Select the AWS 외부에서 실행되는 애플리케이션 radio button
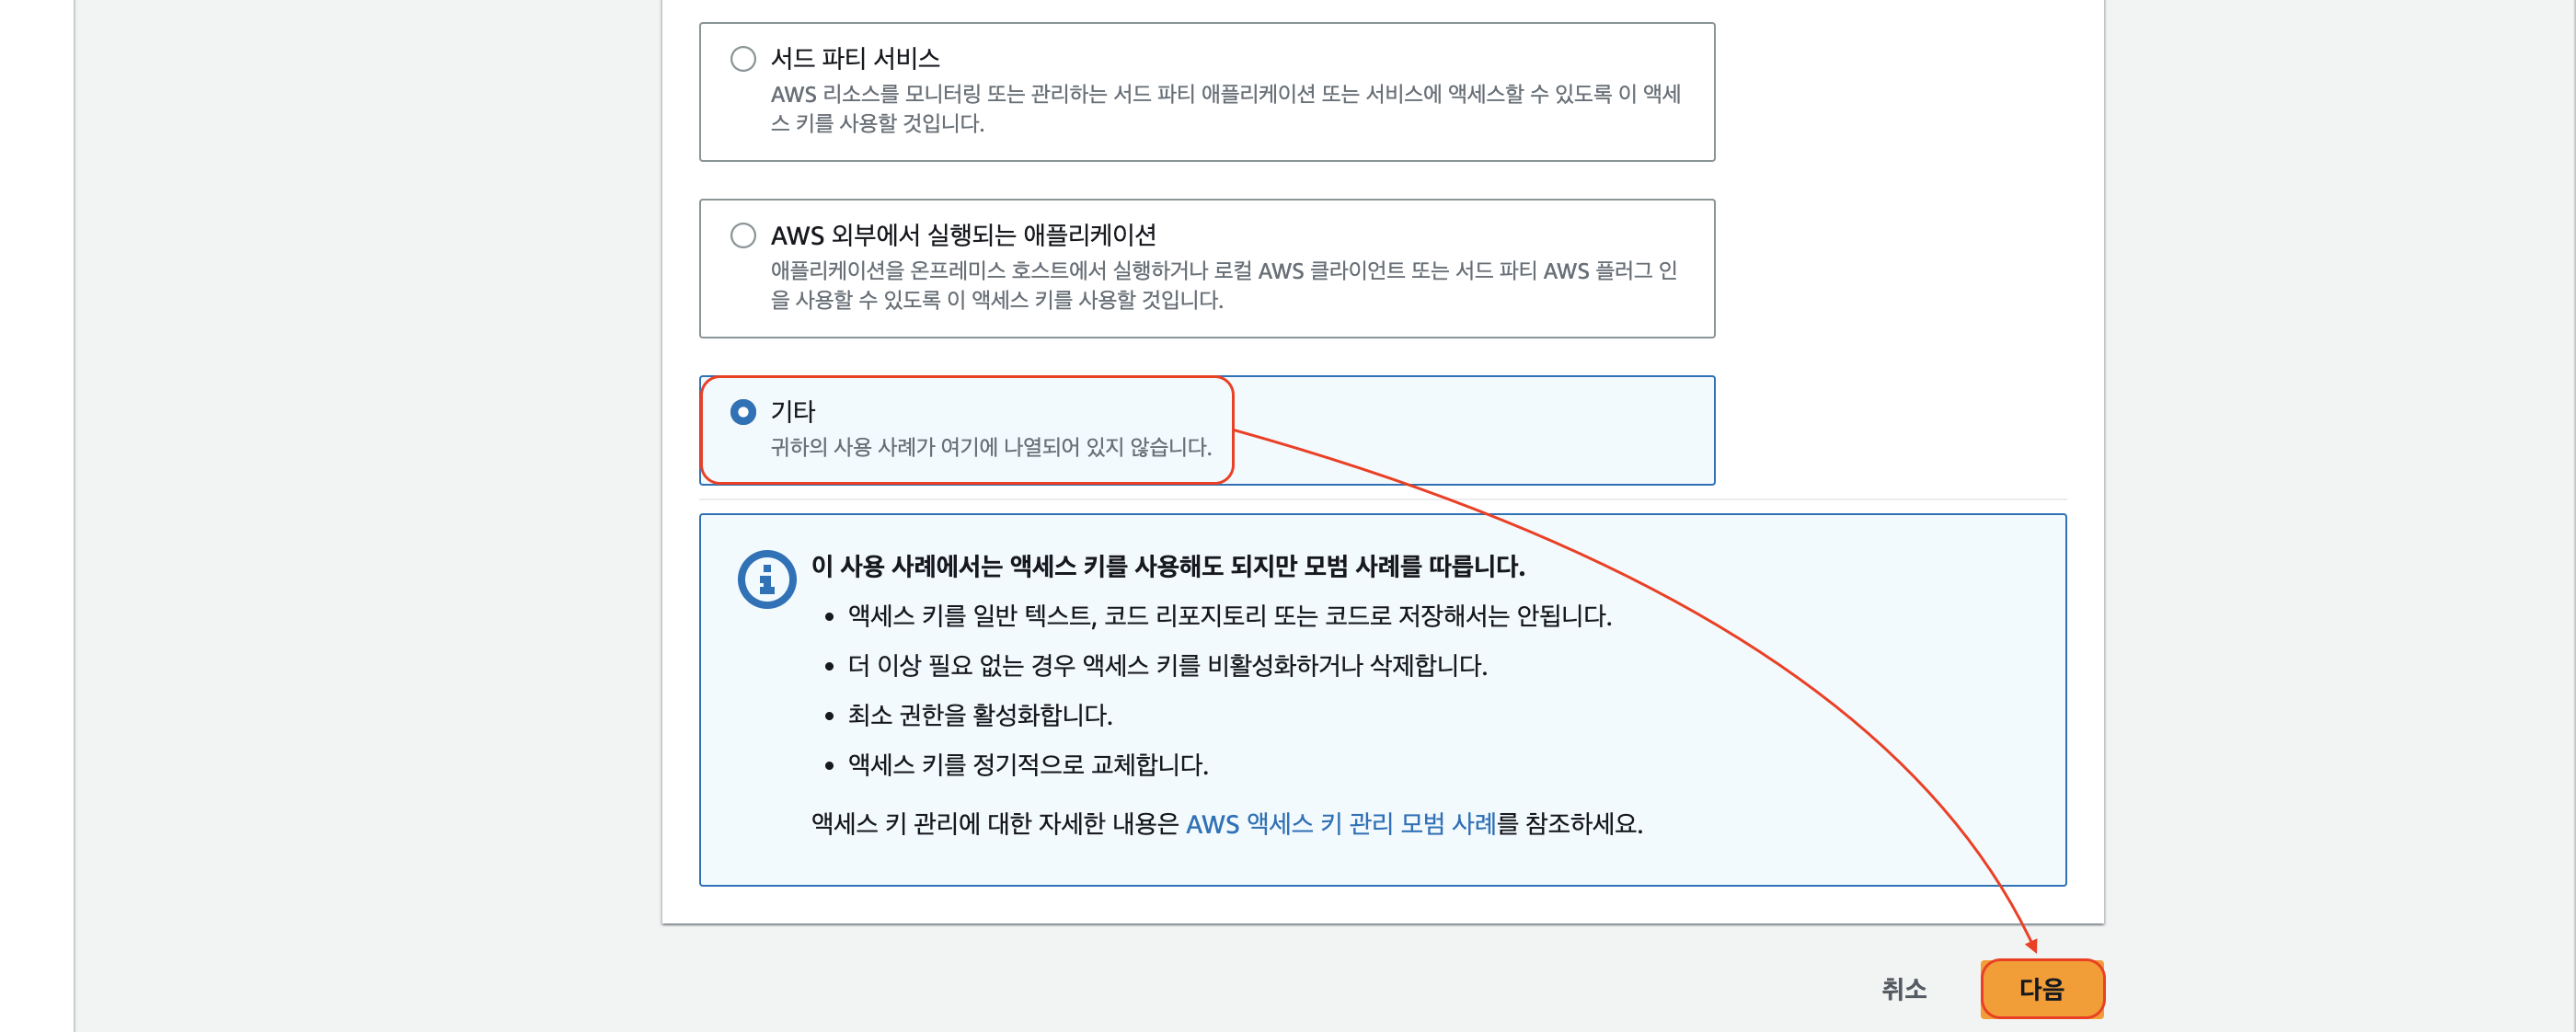Viewport: 2576px width, 1032px height. 742,236
